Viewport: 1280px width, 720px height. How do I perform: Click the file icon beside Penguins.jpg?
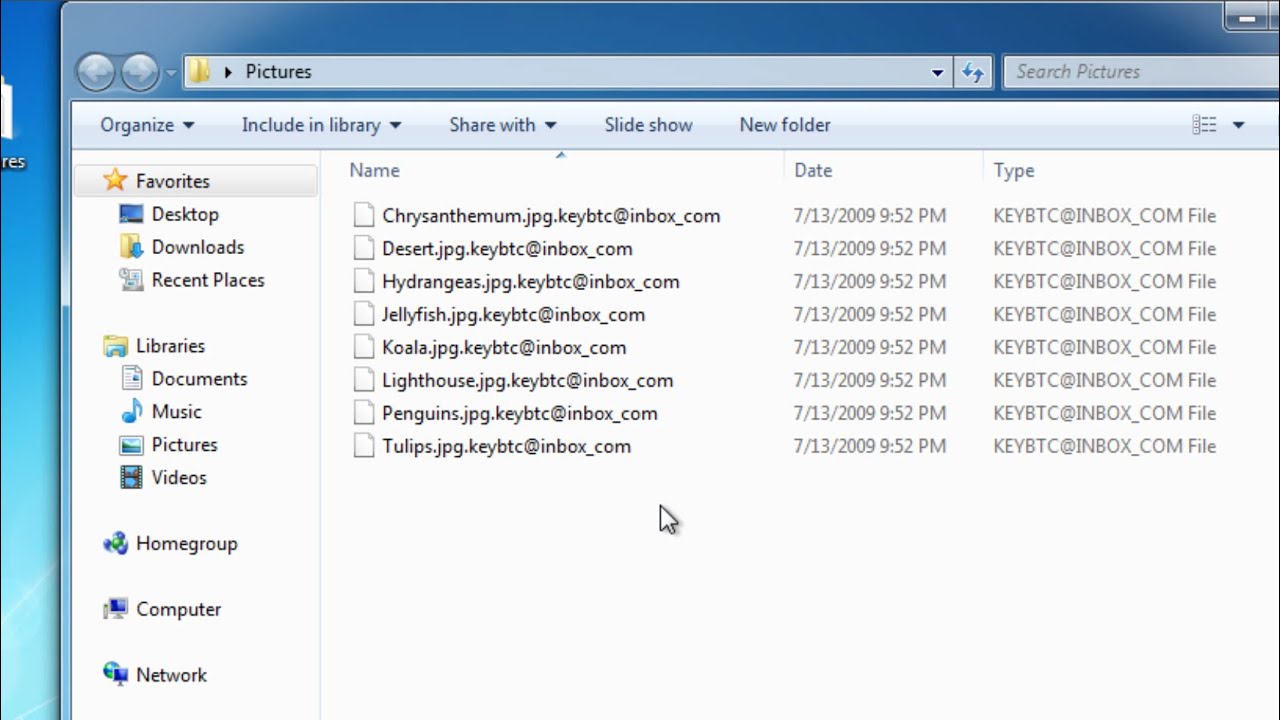pos(364,413)
